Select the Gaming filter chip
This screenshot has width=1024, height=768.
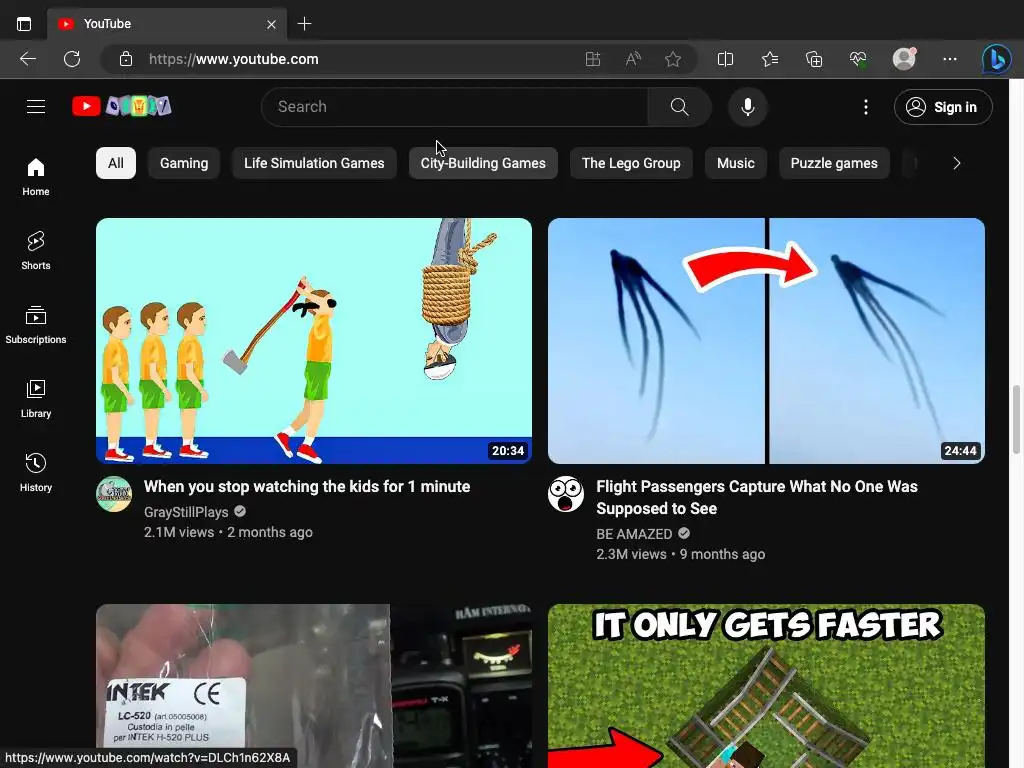tap(184, 163)
